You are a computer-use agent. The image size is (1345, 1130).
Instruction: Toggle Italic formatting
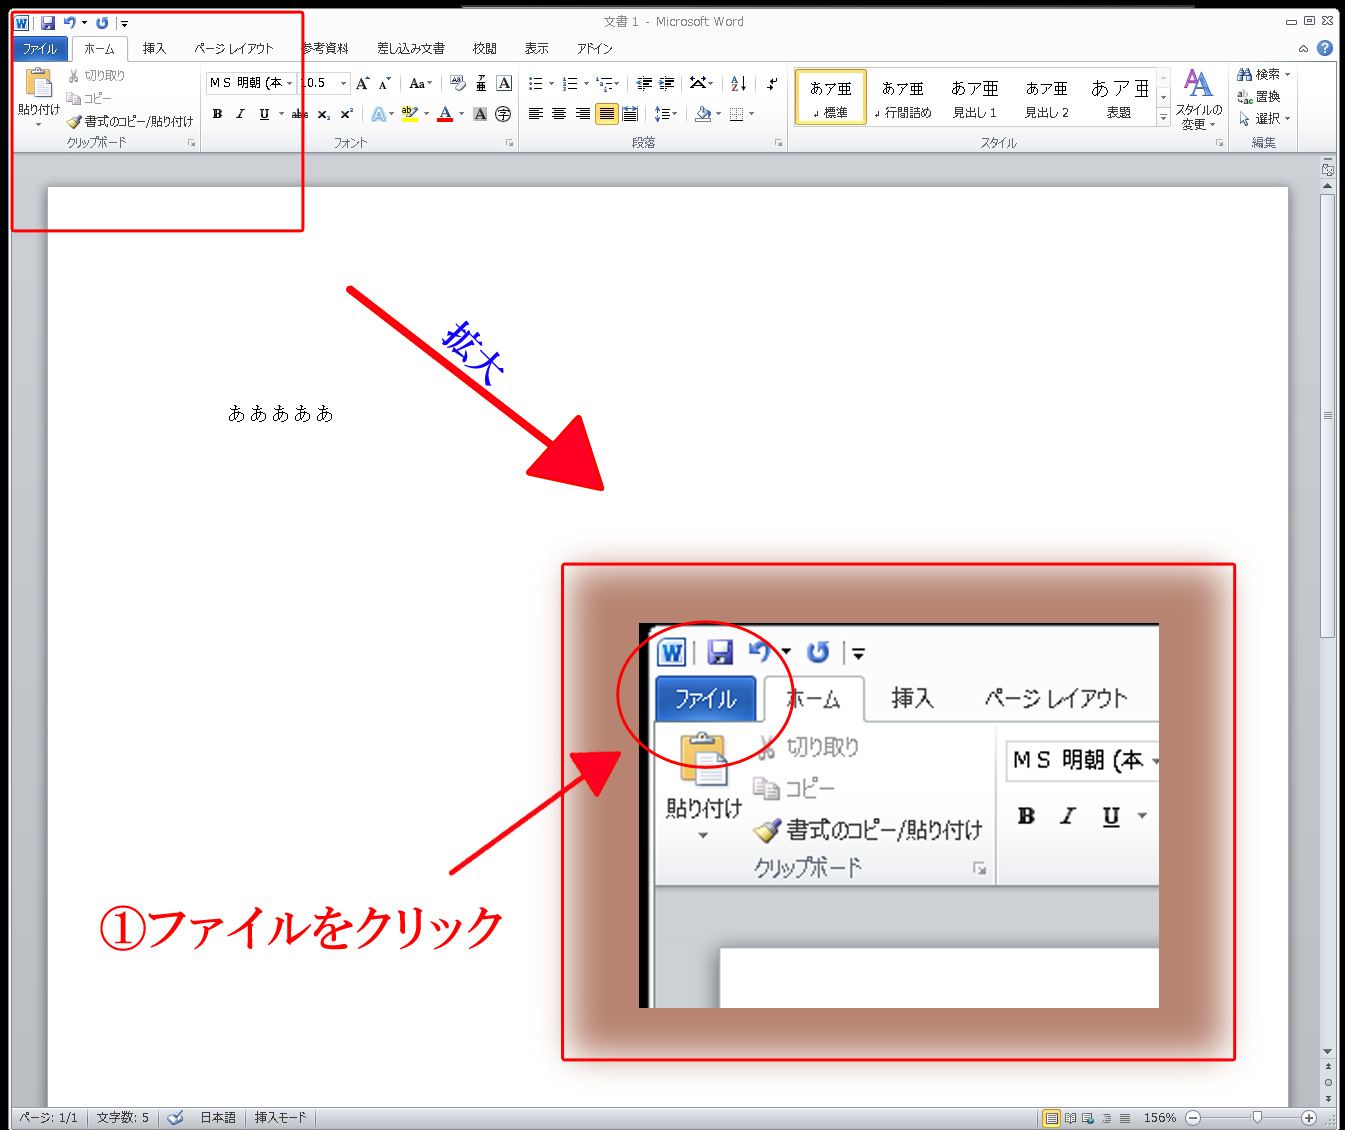(x=240, y=114)
